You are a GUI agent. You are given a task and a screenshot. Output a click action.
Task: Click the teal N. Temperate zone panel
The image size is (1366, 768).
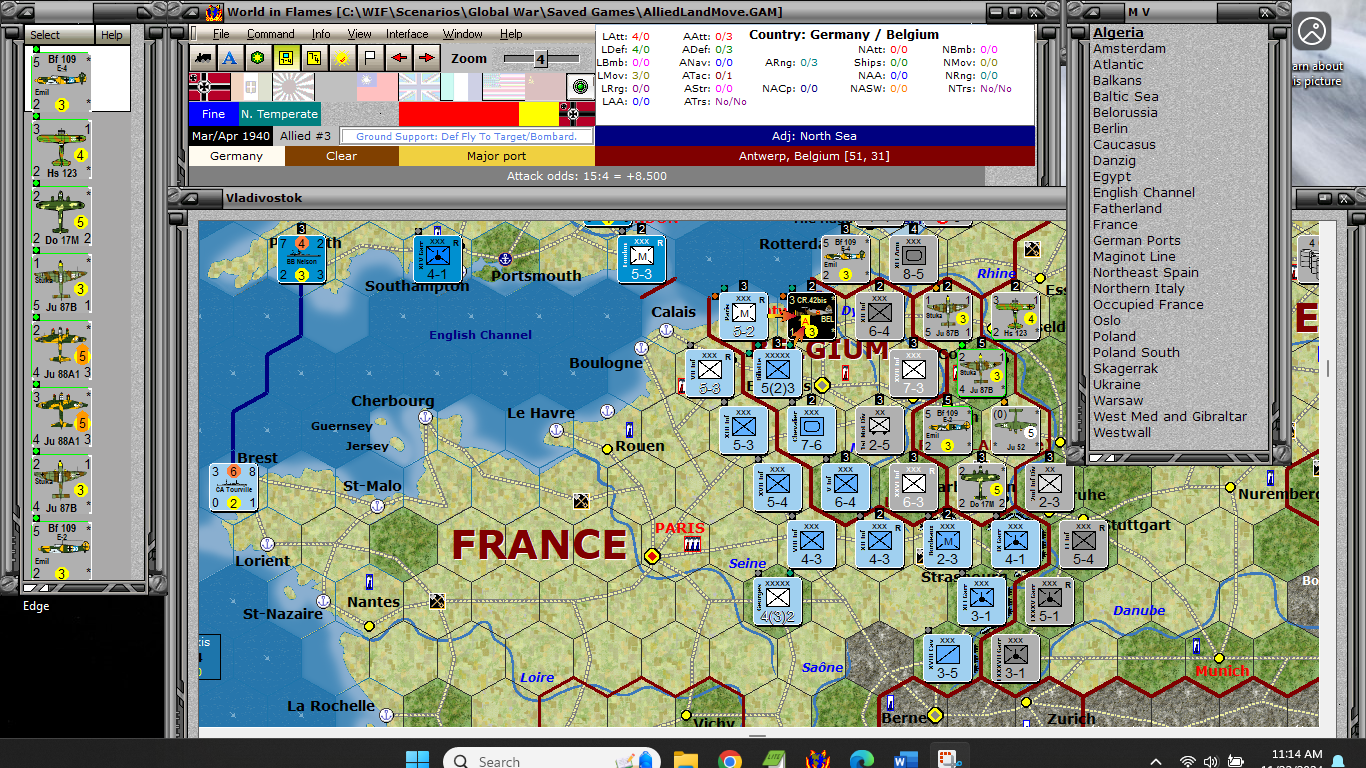pos(280,114)
